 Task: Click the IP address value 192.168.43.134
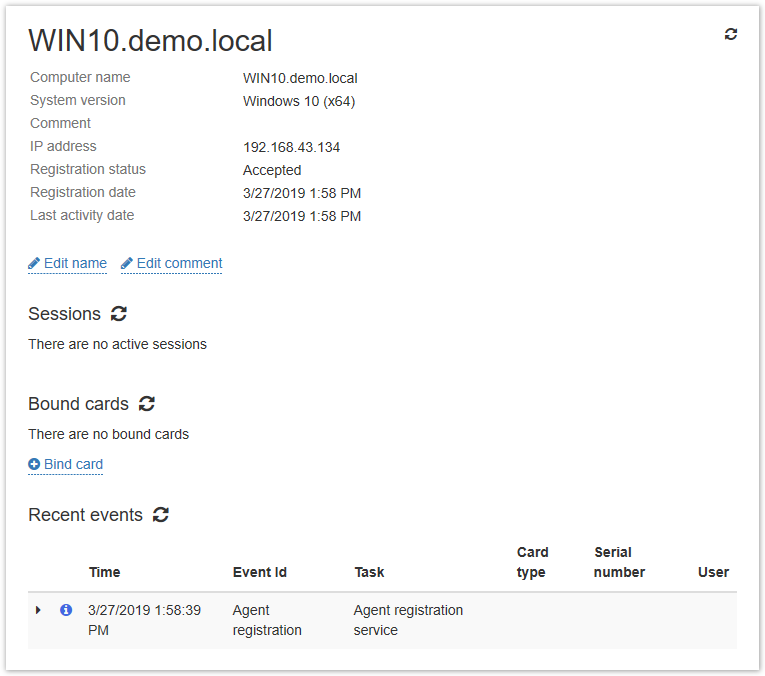(x=291, y=147)
